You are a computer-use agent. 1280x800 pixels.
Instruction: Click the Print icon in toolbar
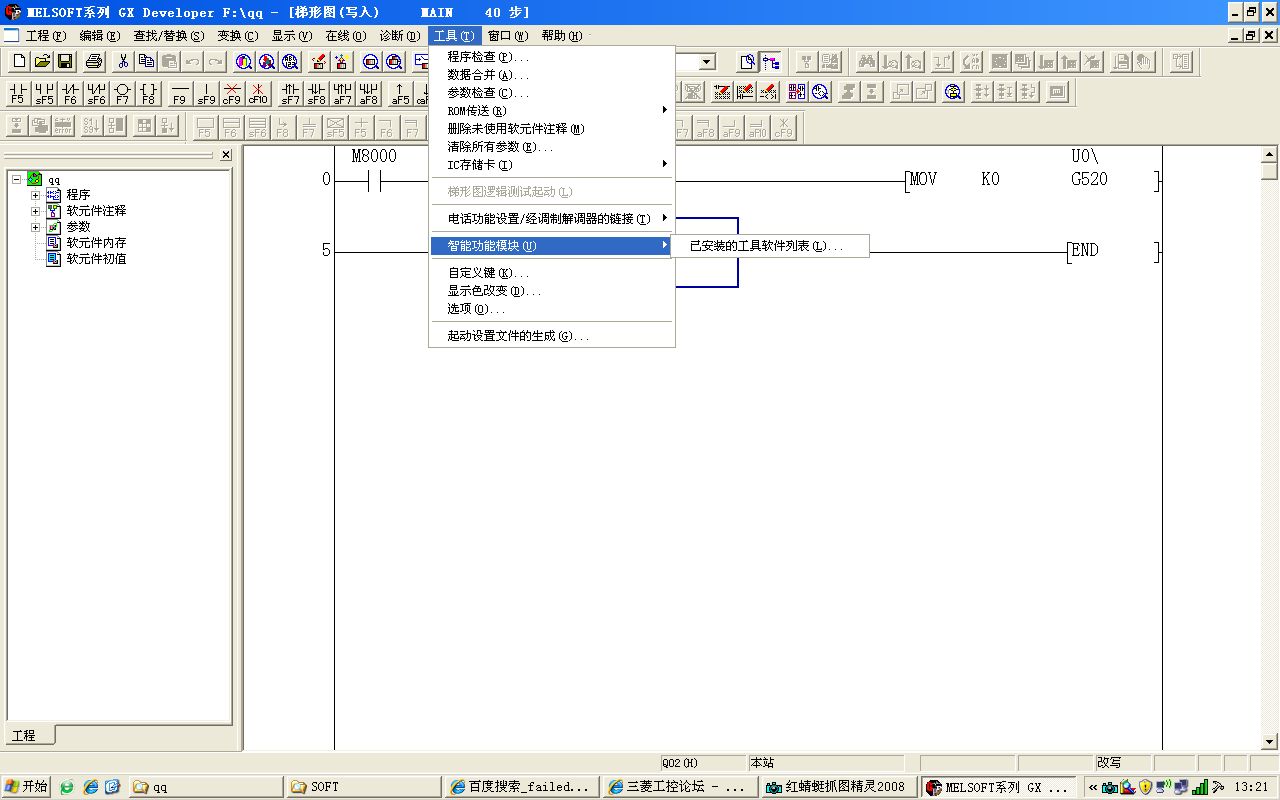(x=94, y=62)
